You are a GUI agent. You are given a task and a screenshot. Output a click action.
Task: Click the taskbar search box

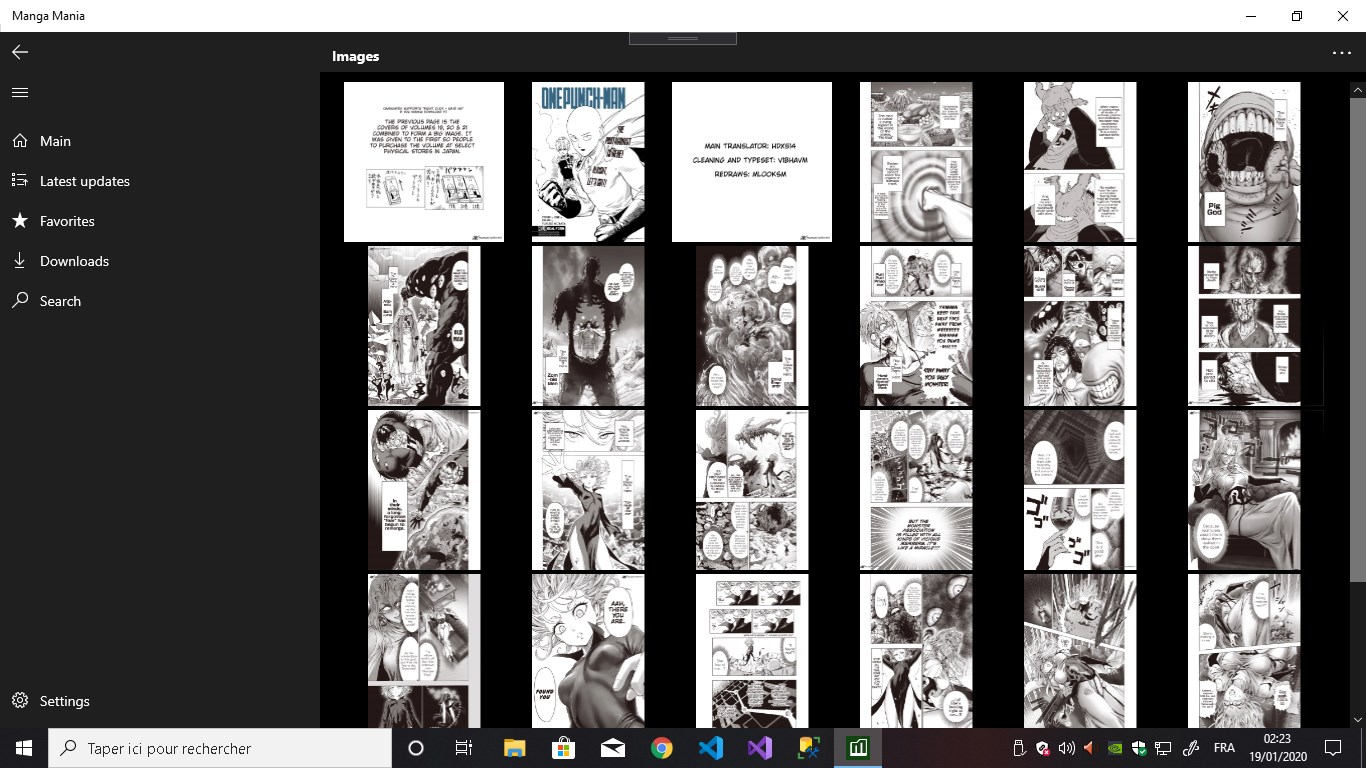tap(220, 748)
